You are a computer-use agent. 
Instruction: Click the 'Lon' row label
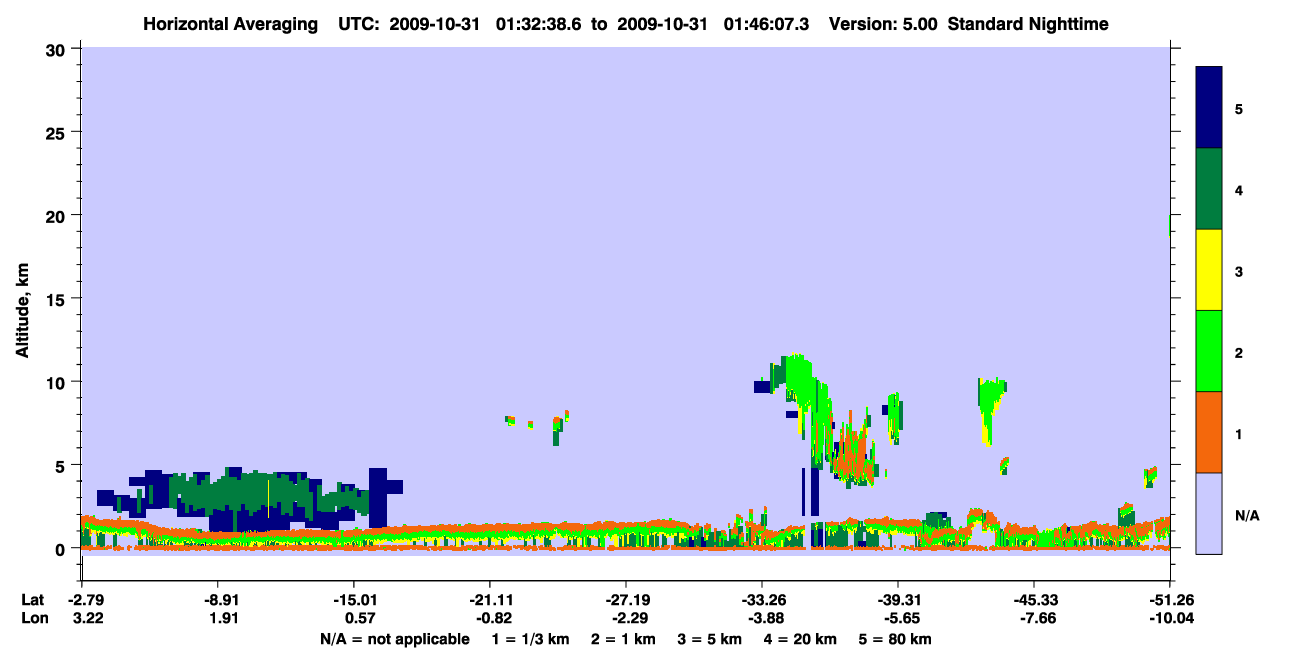[x=34, y=618]
